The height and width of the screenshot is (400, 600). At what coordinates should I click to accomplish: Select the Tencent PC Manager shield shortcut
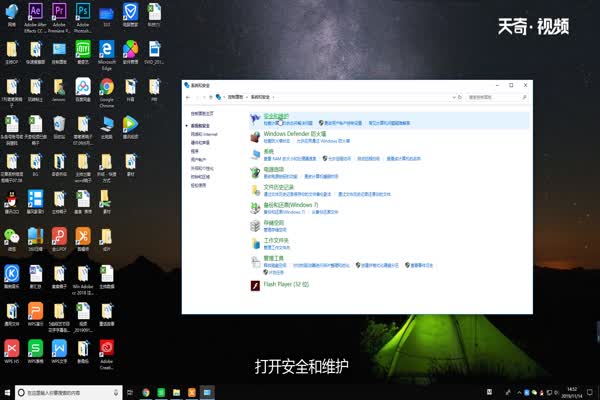click(130, 15)
